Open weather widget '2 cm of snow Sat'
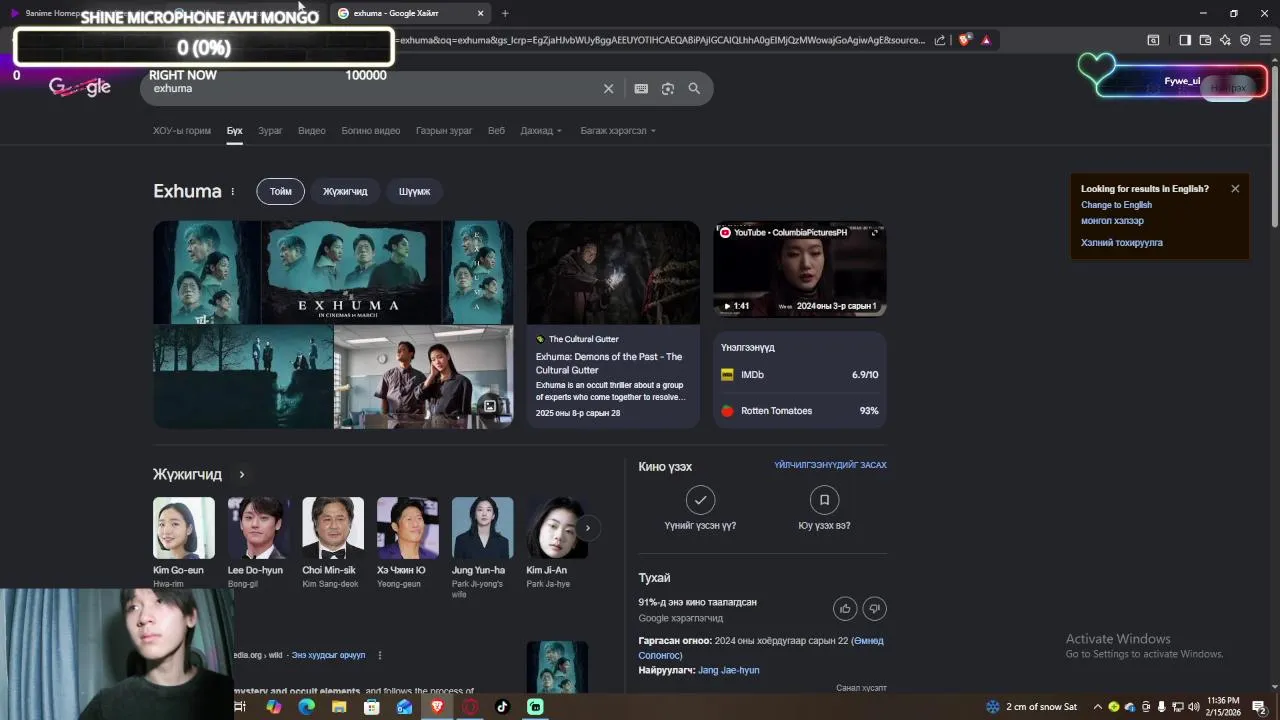The image size is (1280, 720). (x=1032, y=707)
